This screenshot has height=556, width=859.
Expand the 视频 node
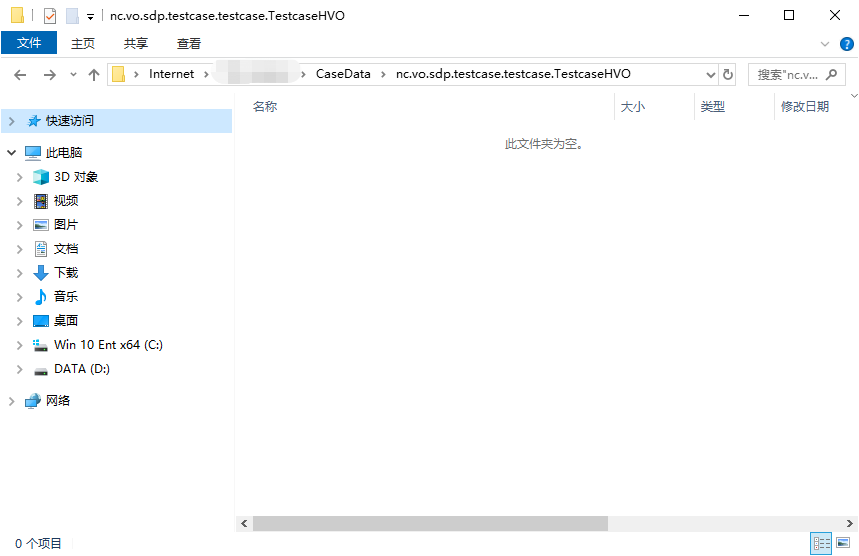pyautogui.click(x=20, y=201)
